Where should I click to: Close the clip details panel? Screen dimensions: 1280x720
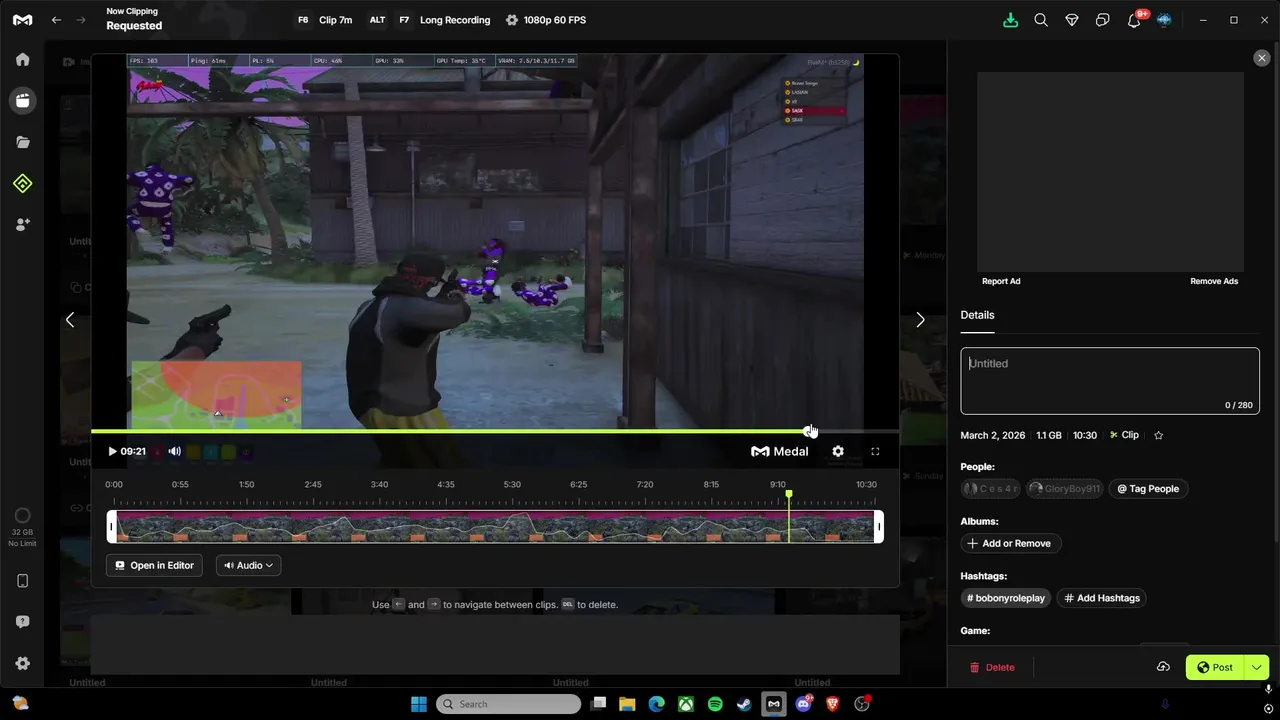pyautogui.click(x=1261, y=58)
